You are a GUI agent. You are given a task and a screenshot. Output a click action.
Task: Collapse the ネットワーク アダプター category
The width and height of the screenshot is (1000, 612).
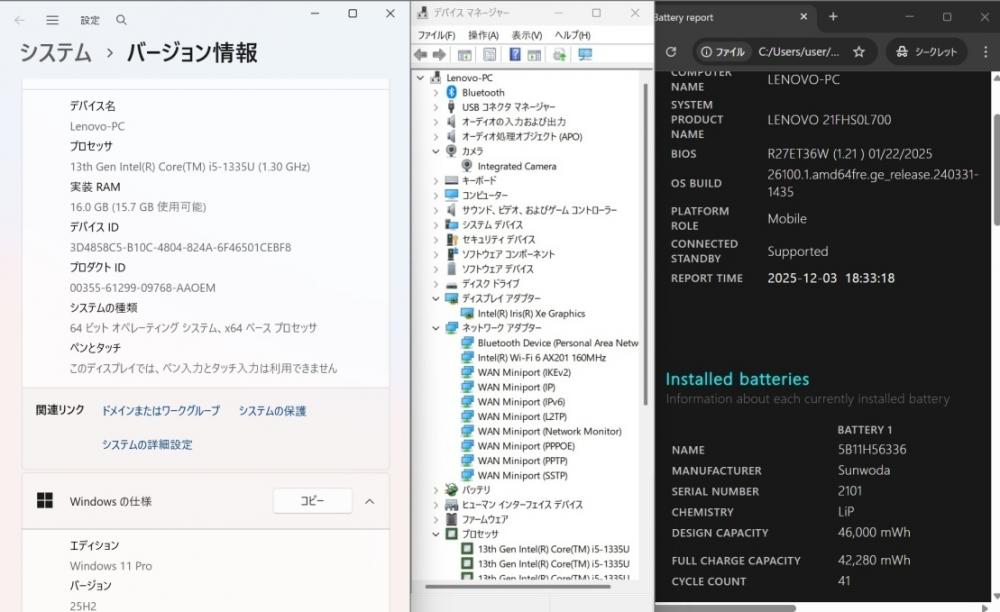[x=436, y=328]
